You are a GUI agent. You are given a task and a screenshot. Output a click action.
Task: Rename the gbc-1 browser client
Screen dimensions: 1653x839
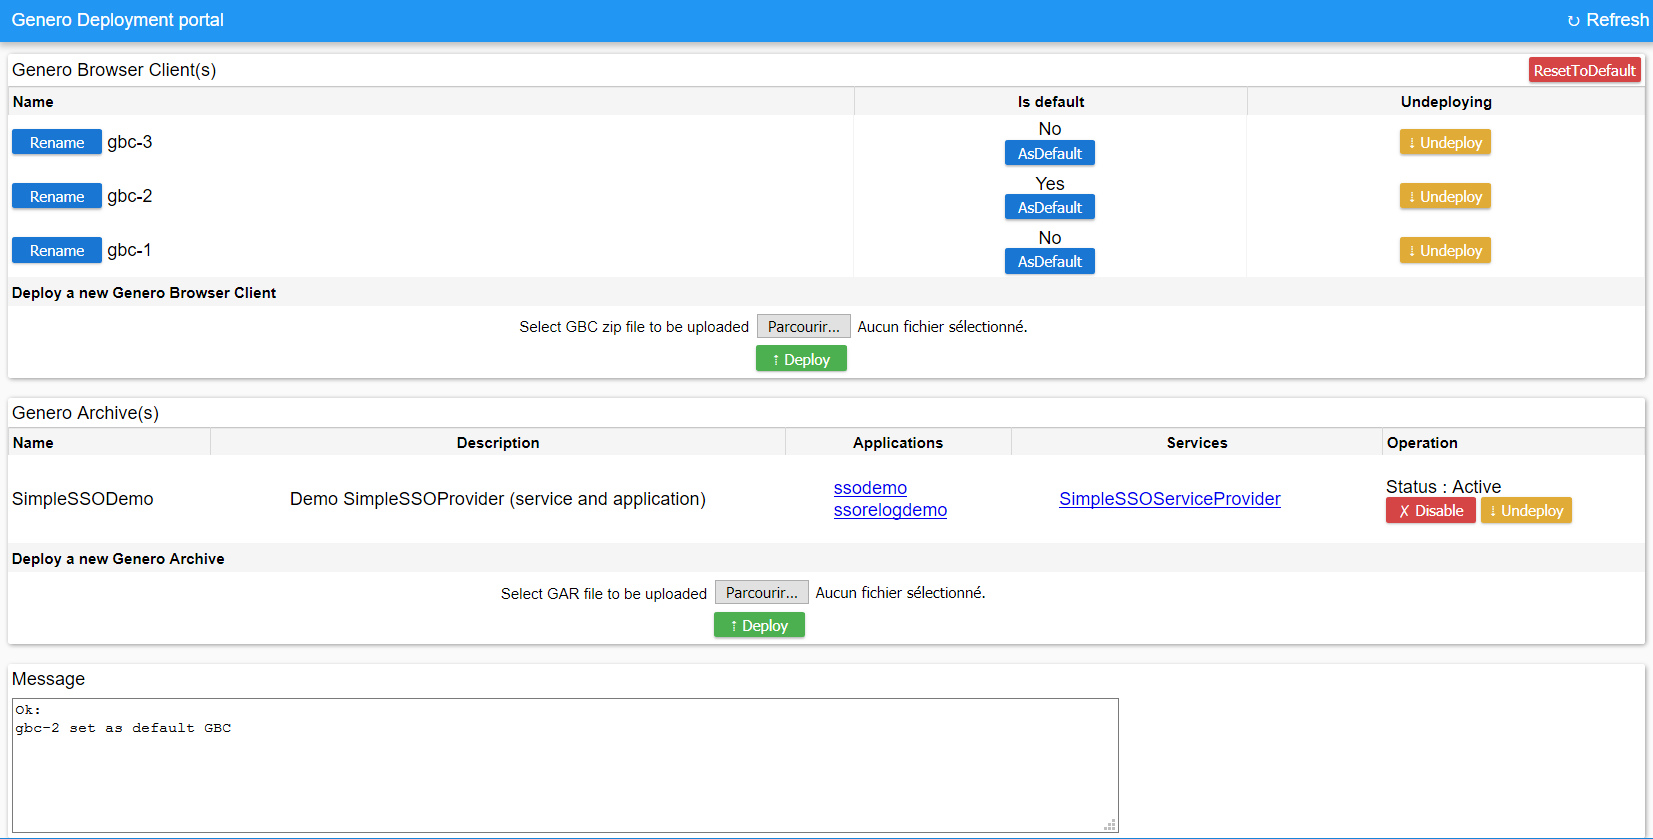click(x=57, y=250)
